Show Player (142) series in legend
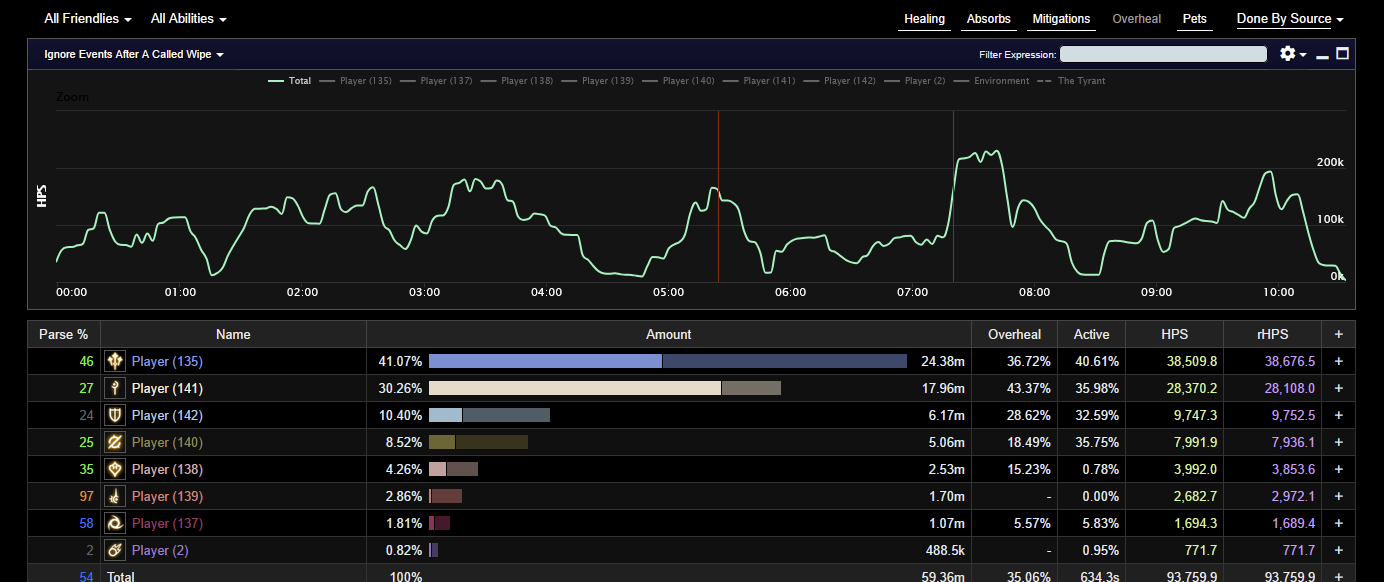This screenshot has height=582, width=1384. pyautogui.click(x=839, y=81)
